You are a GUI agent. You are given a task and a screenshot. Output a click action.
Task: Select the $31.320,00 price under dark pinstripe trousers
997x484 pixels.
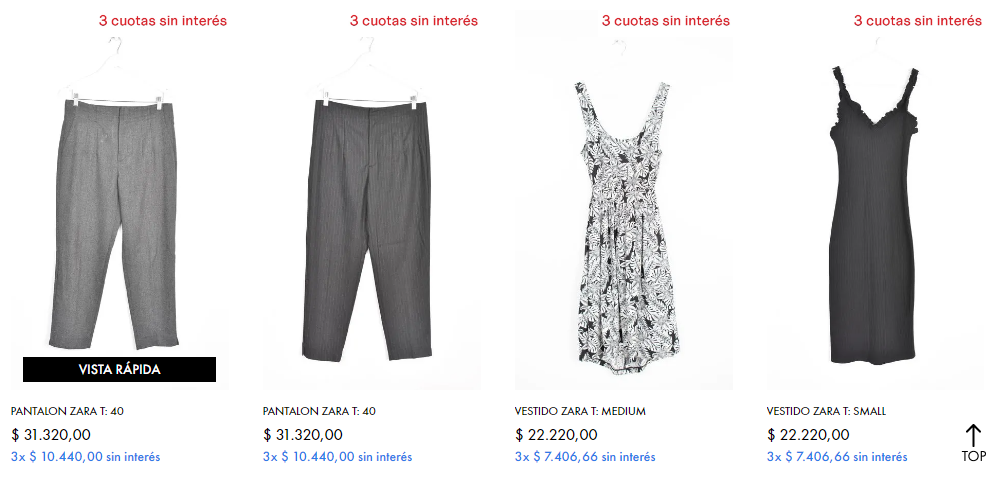tap(303, 435)
